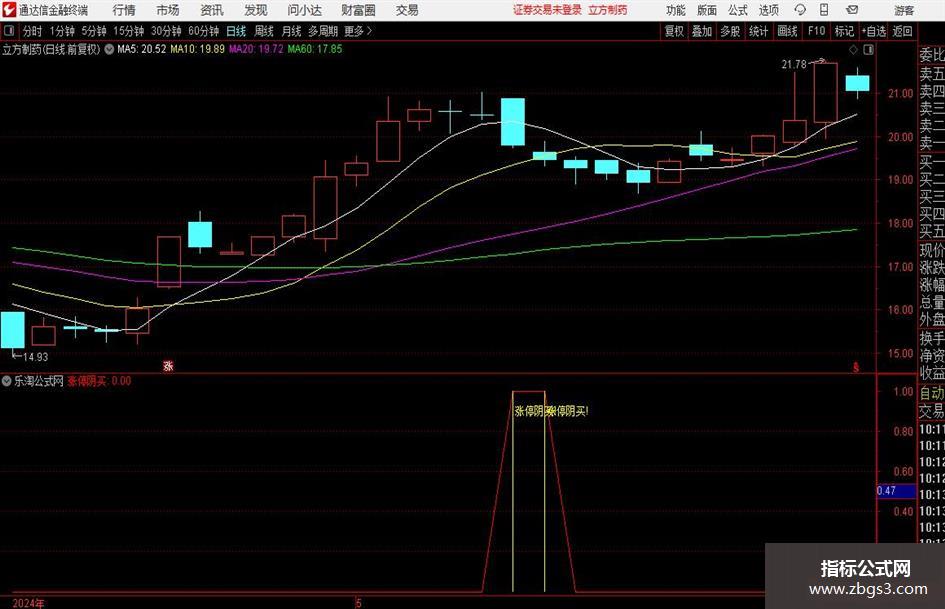This screenshot has height=609, width=945.
Task: Switch to 60分钟 period tab
Action: click(x=204, y=31)
